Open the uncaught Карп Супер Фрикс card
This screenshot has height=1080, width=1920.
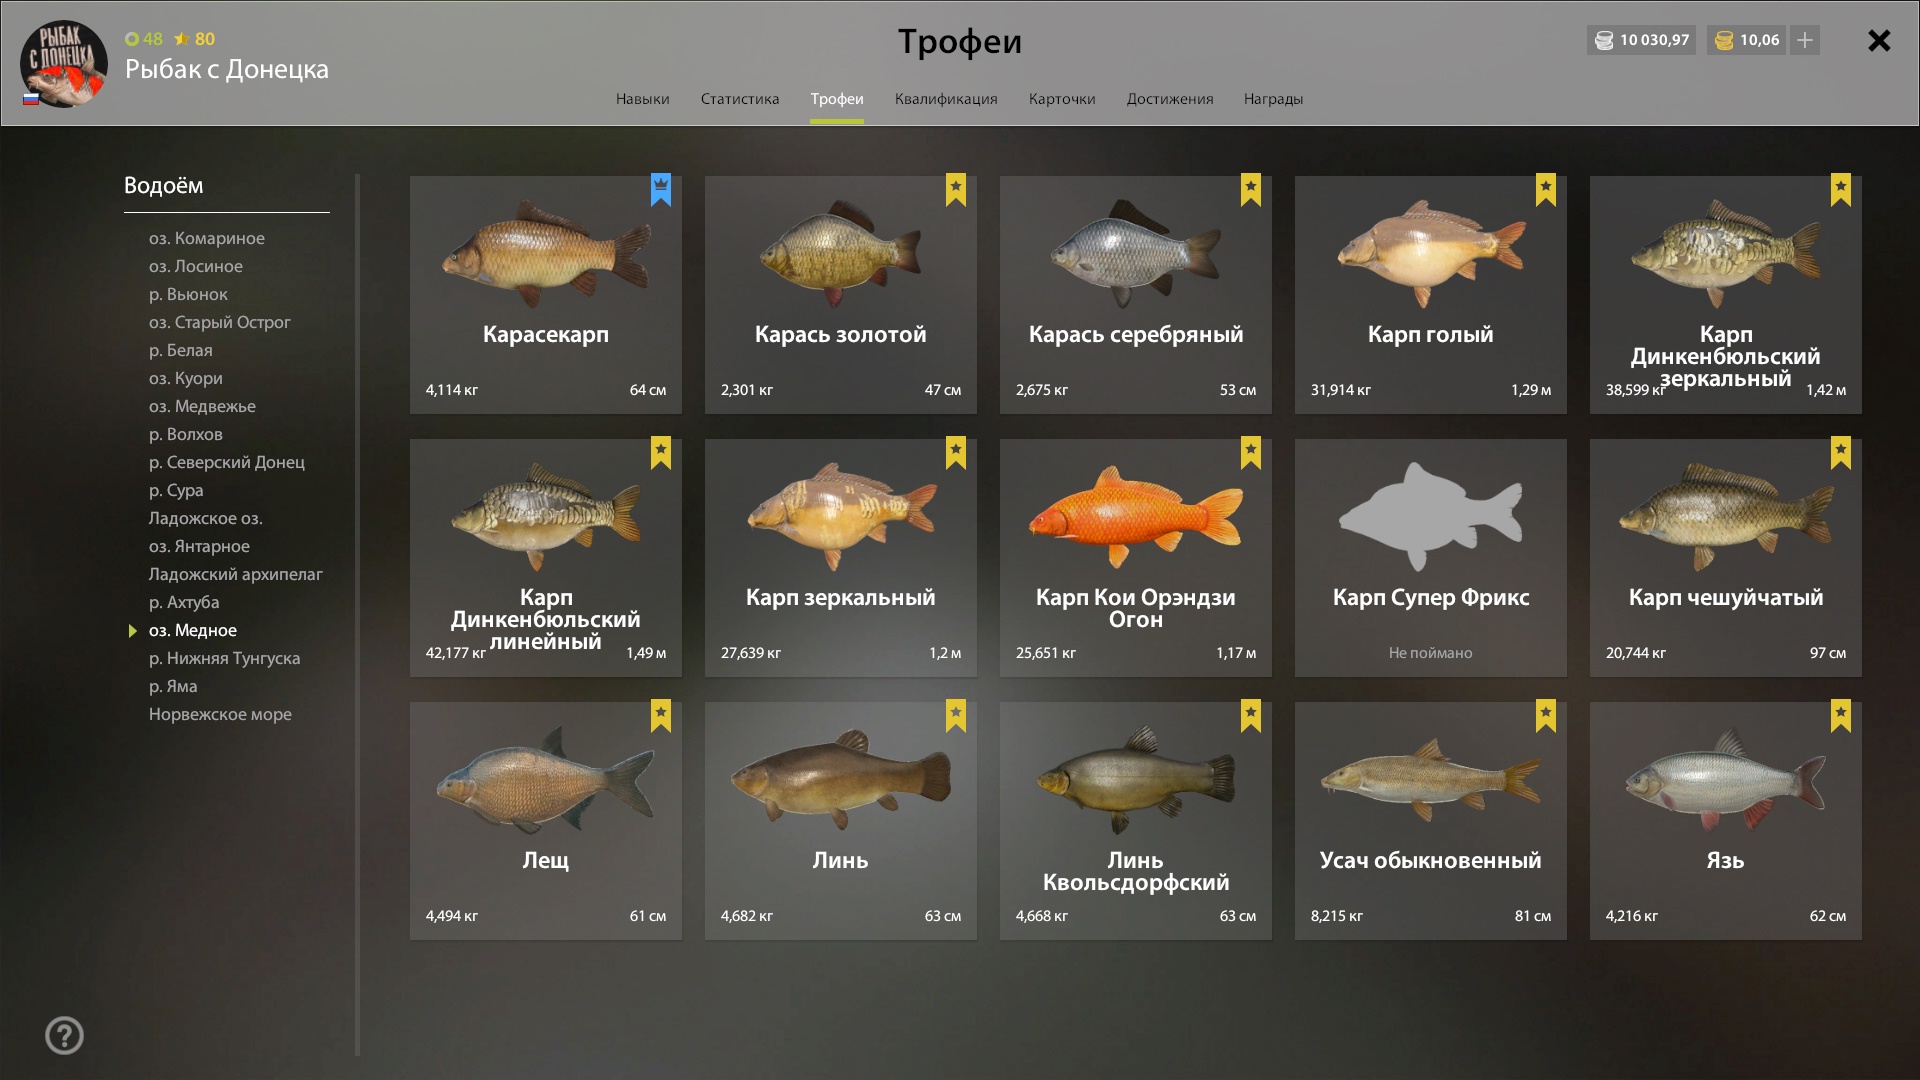pos(1431,558)
